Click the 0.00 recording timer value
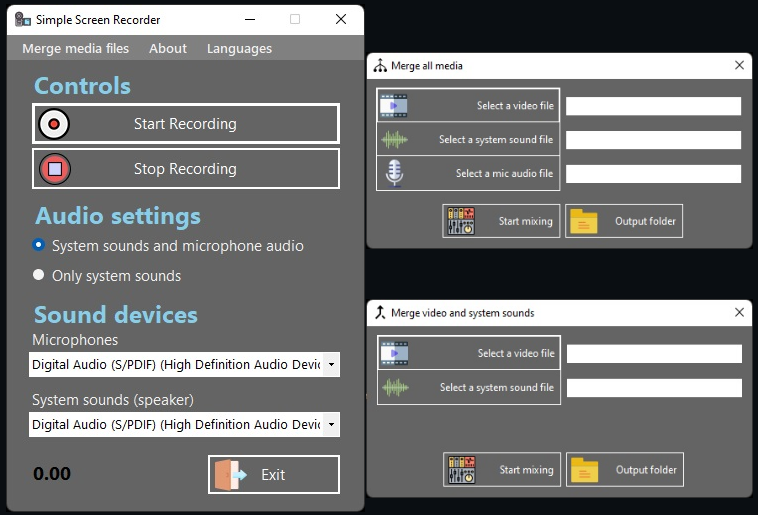Image resolution: width=758 pixels, height=515 pixels. [x=52, y=473]
